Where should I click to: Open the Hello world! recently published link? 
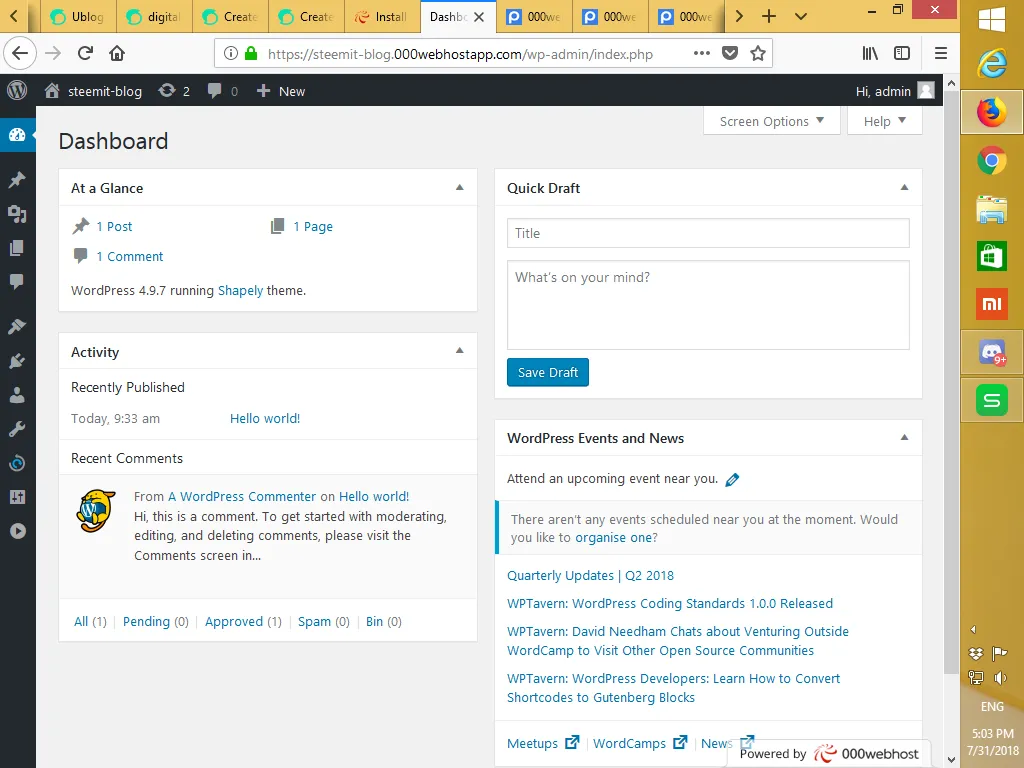264,419
